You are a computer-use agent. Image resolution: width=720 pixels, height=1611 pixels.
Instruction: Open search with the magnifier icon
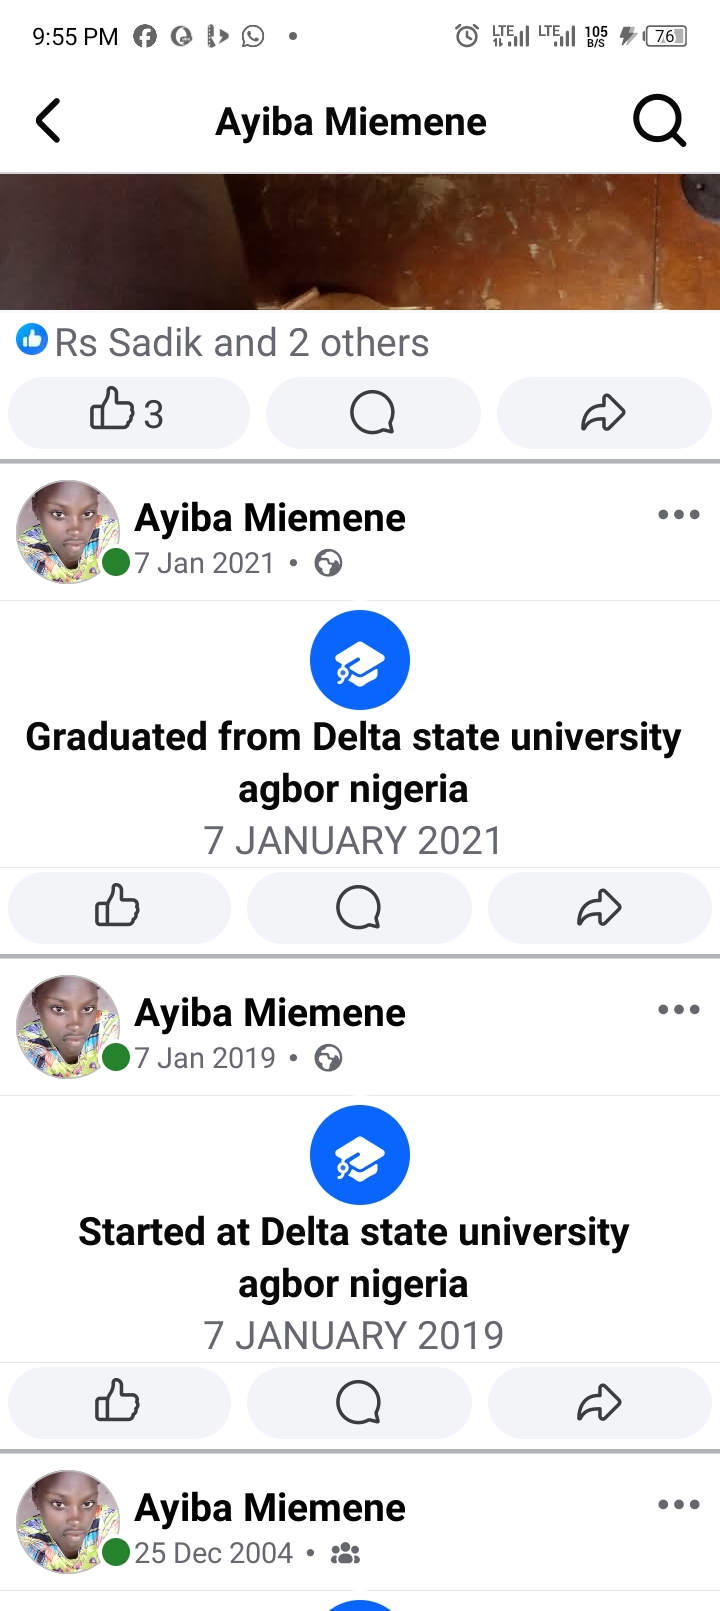659,121
